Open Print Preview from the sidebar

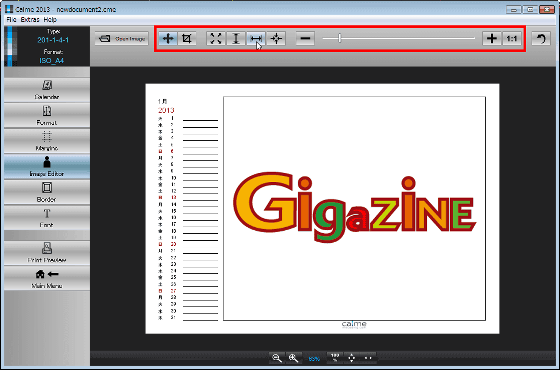tap(47, 252)
